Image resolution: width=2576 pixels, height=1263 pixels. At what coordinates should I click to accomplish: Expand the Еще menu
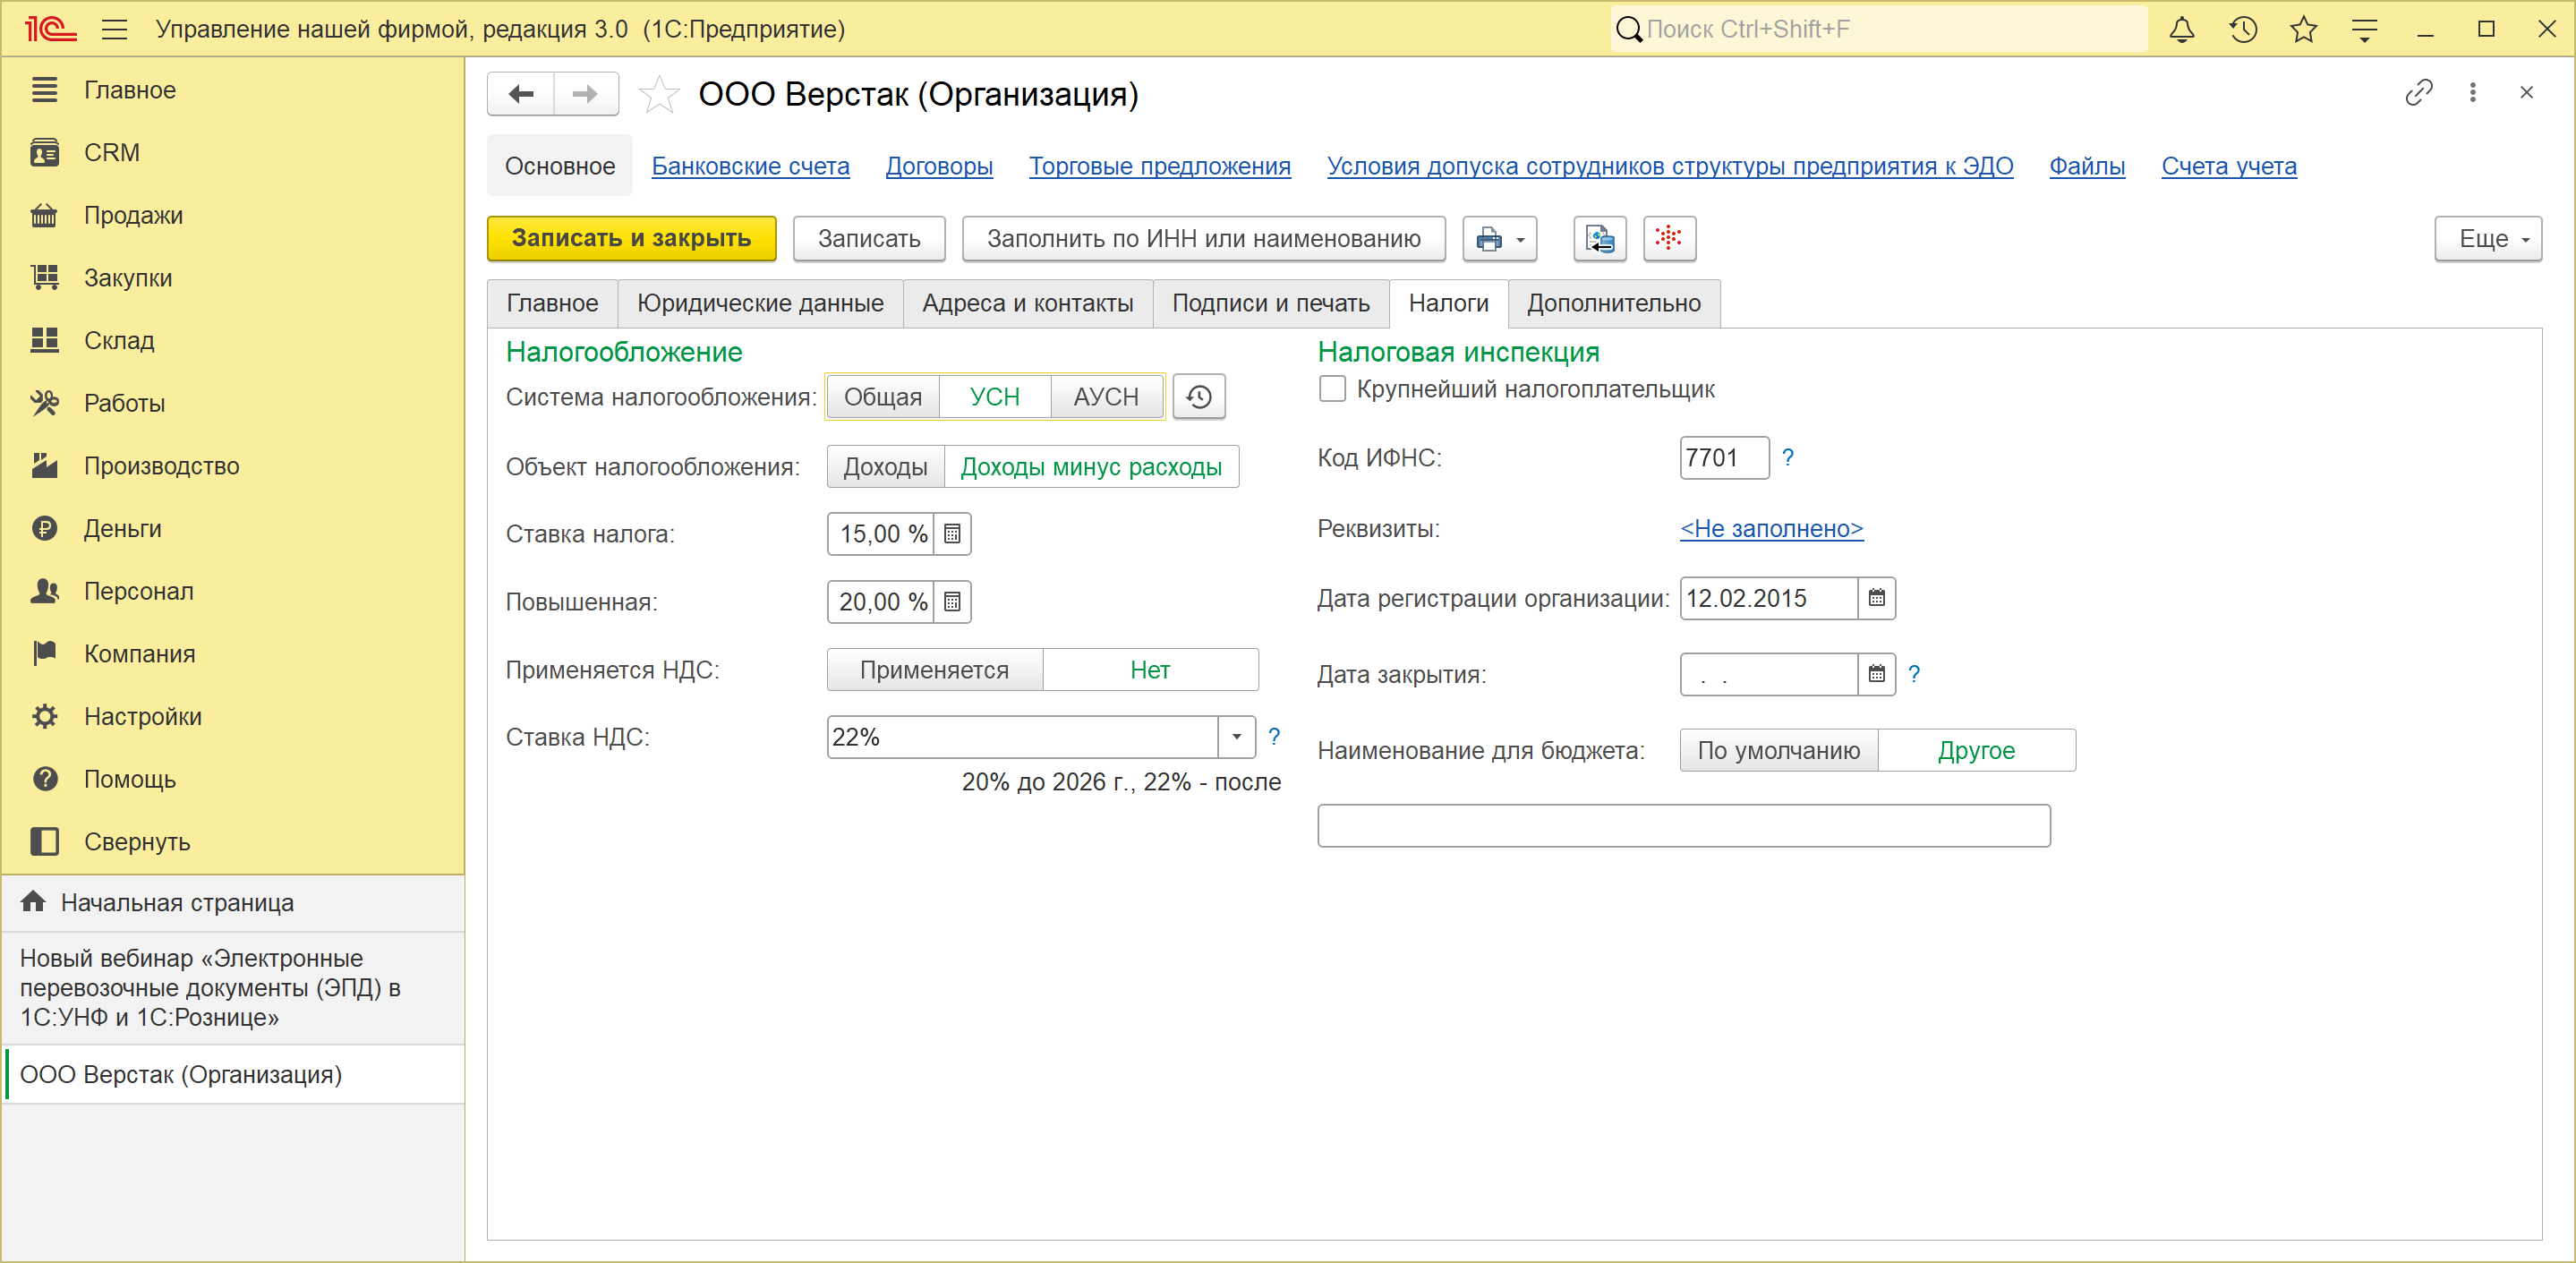pos(2487,238)
